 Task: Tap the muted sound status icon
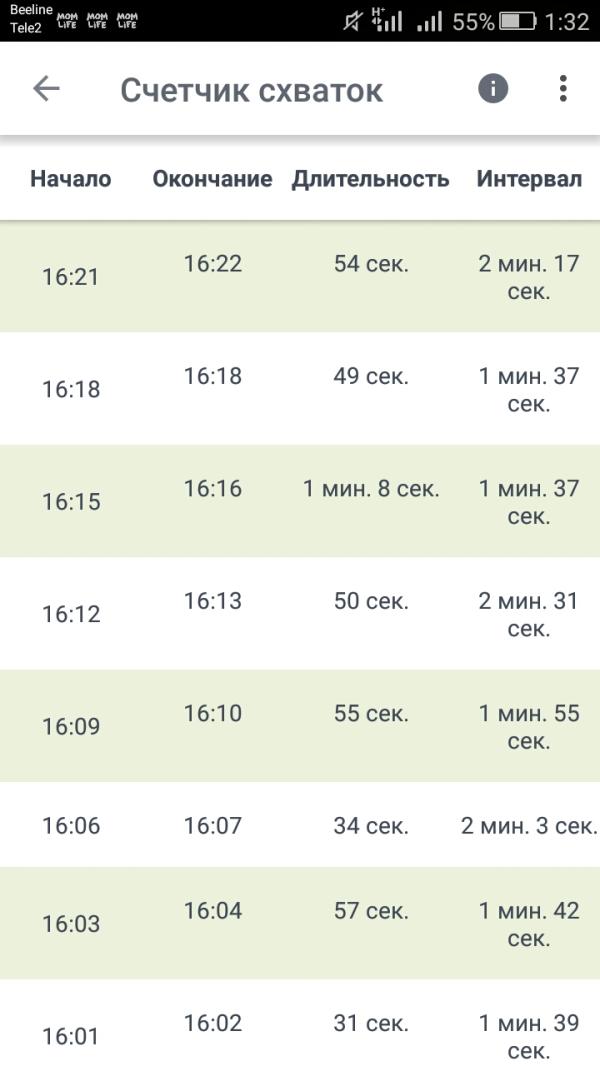pos(353,21)
